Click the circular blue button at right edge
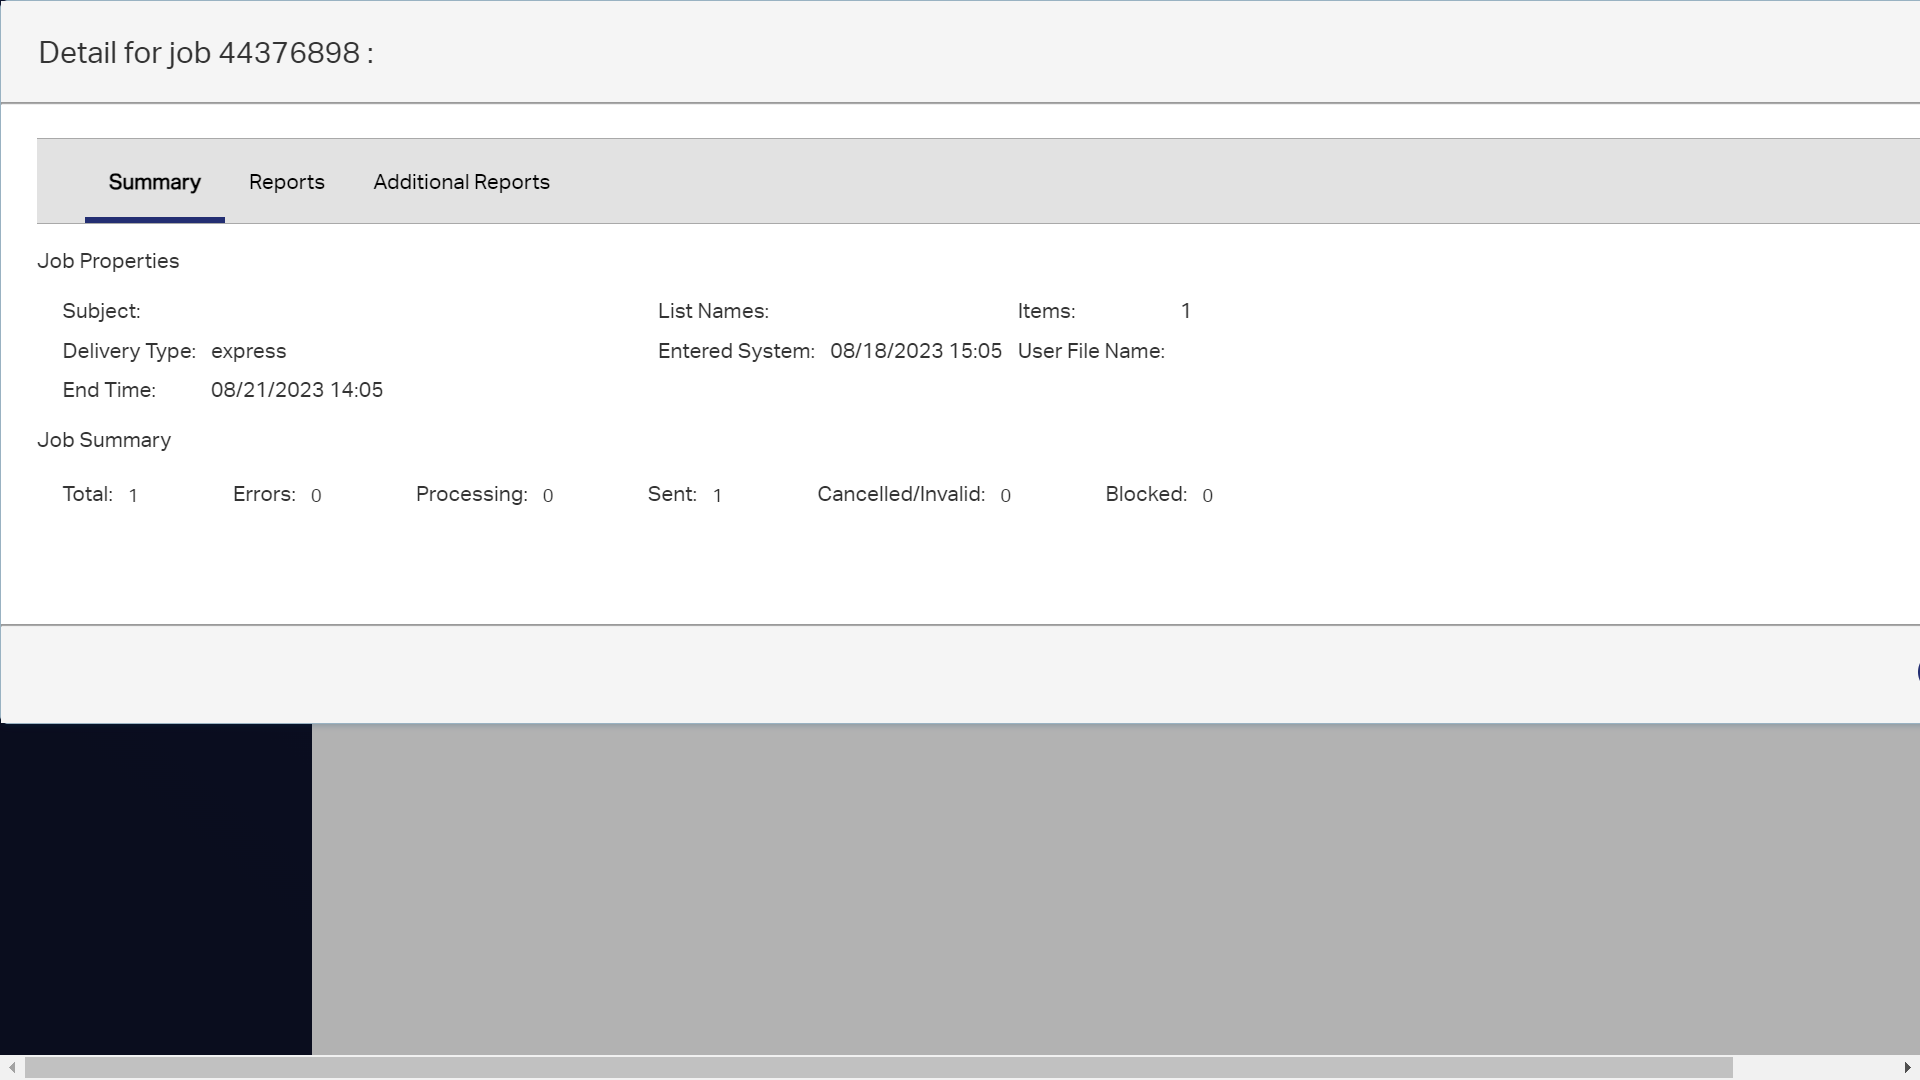The width and height of the screenshot is (1920, 1080). coord(1914,673)
